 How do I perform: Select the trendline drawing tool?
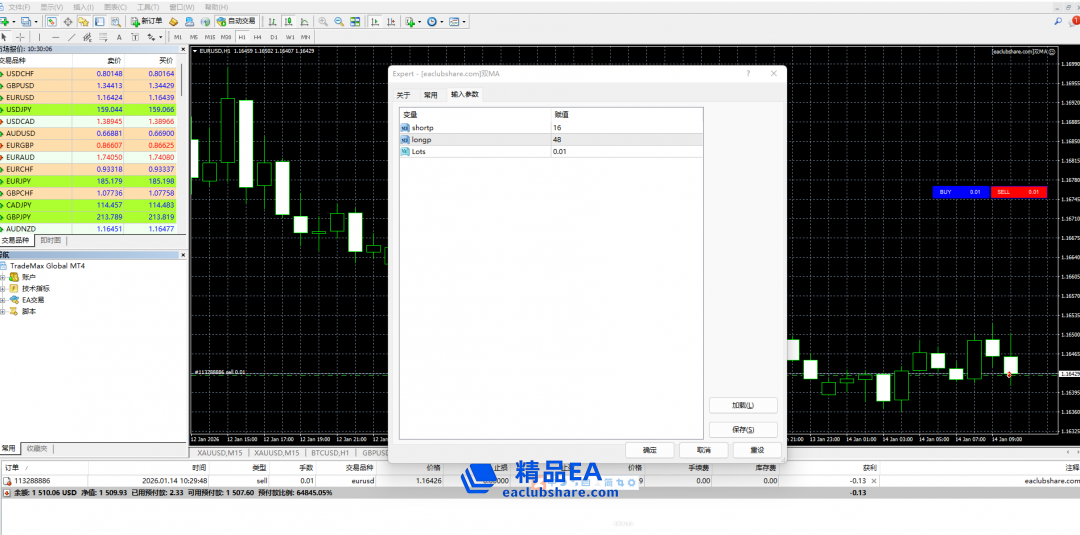tap(71, 37)
